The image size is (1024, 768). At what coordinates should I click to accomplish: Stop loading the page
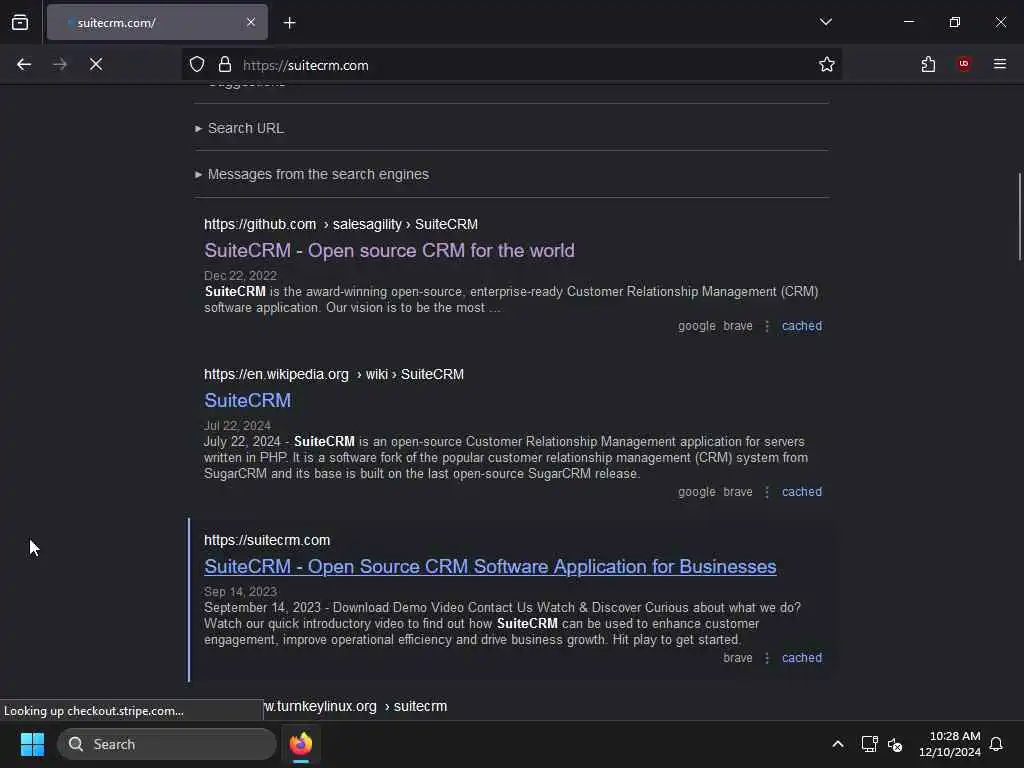click(96, 64)
